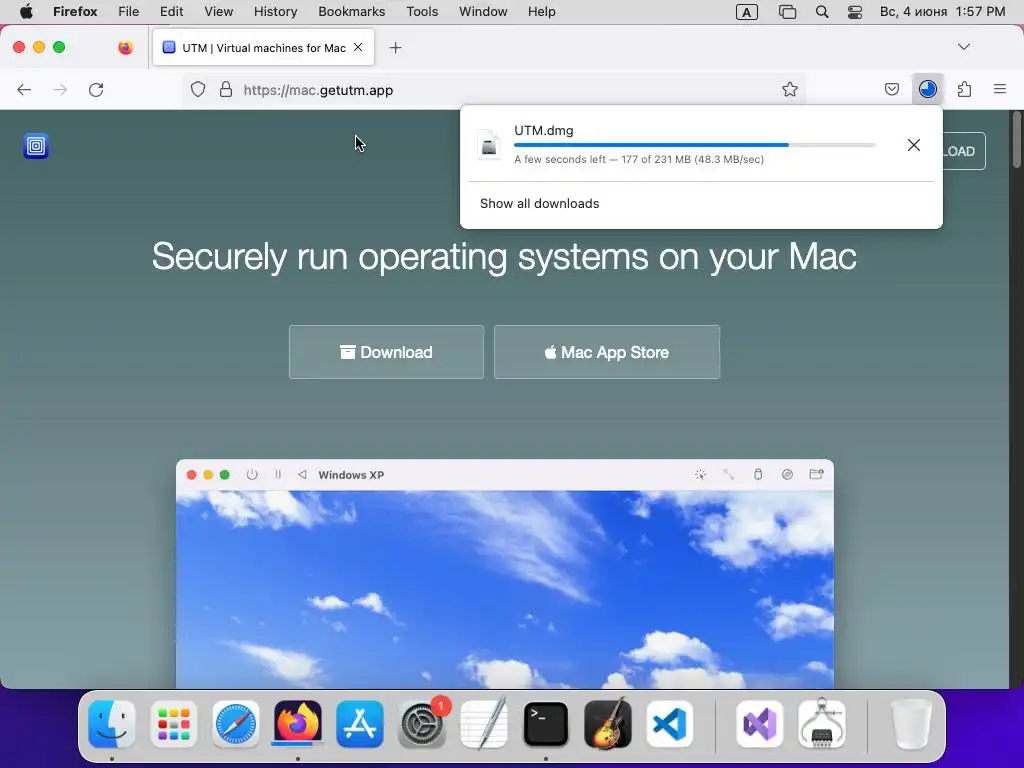Screen dimensions: 1024x768
Task: Click the Stage Manager menu bar icon
Action: coord(788,12)
